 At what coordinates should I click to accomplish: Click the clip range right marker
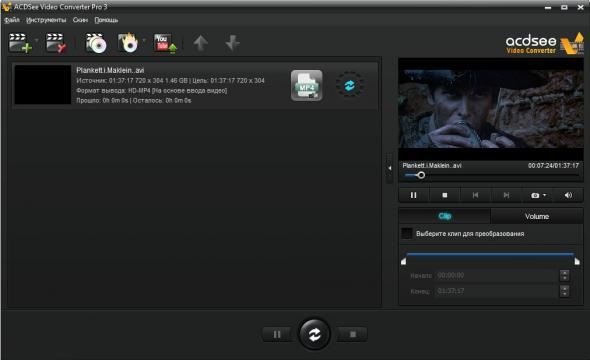pos(577,261)
